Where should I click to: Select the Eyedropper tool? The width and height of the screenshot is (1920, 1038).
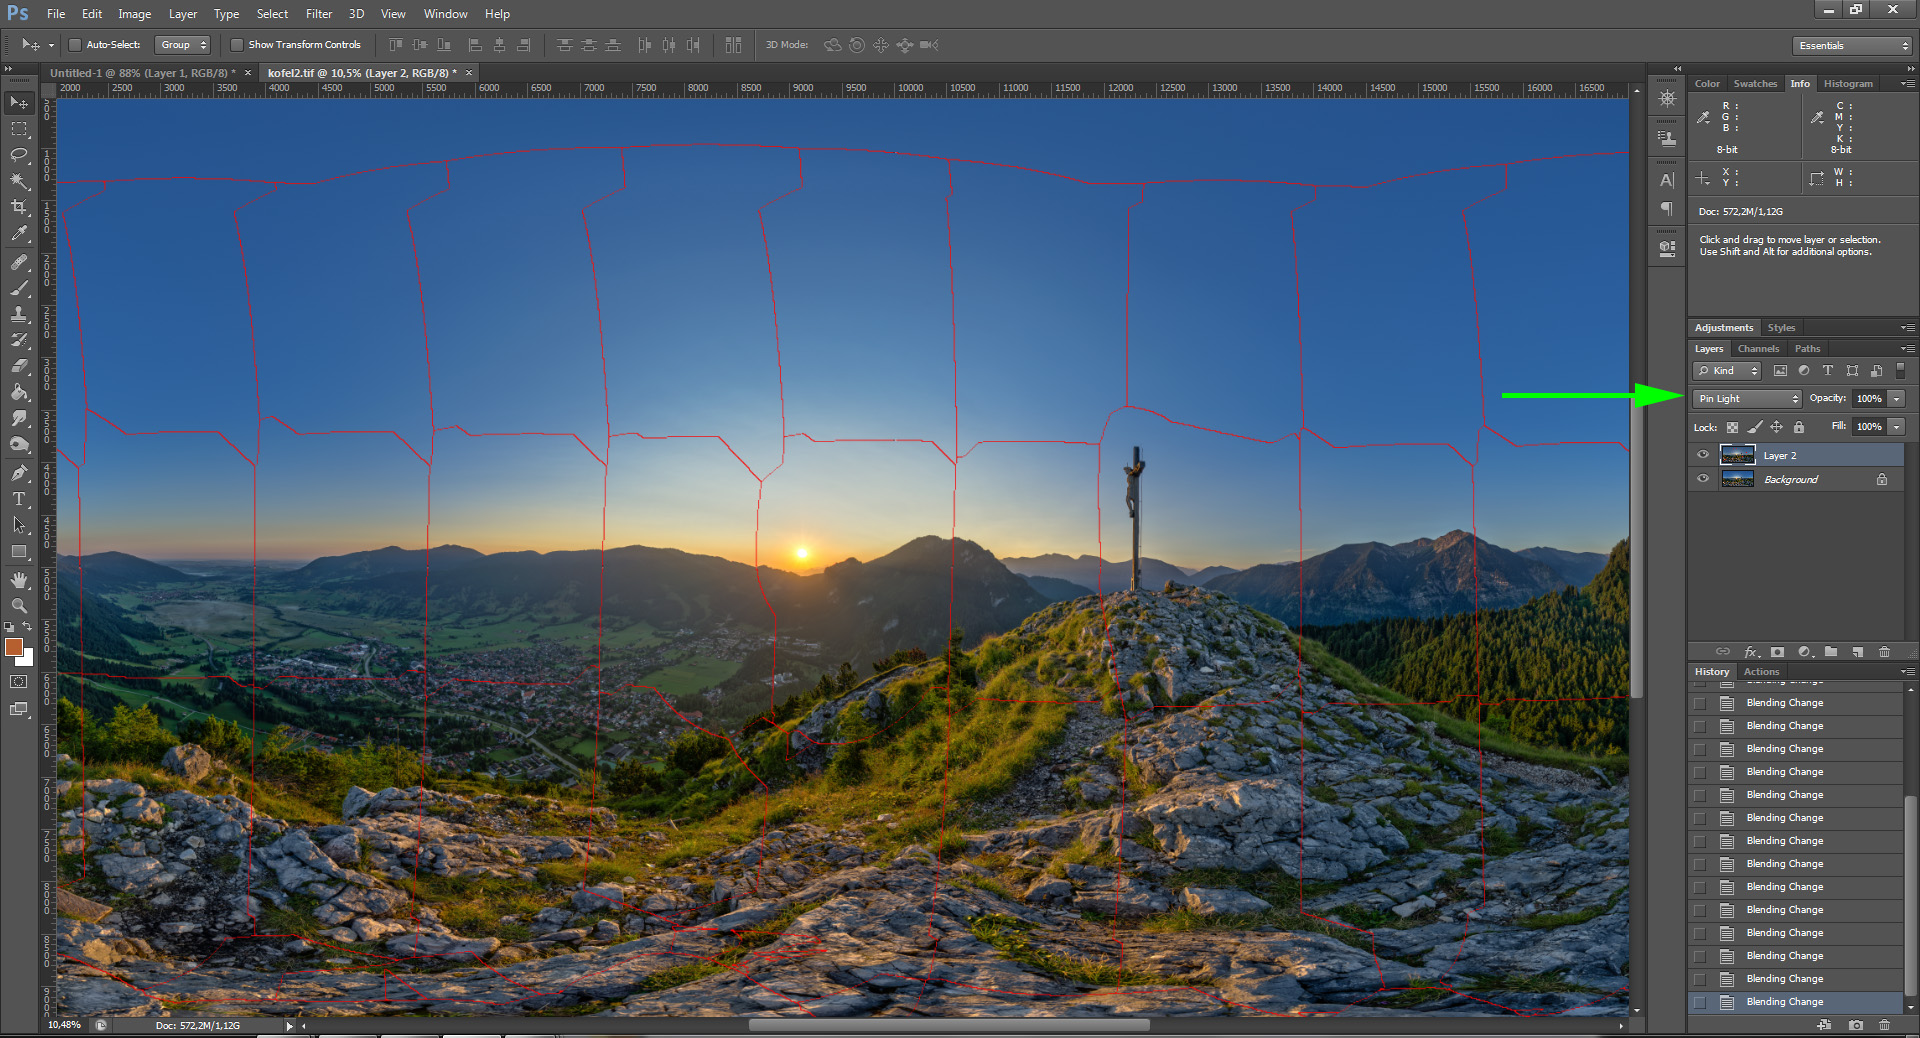click(x=19, y=234)
